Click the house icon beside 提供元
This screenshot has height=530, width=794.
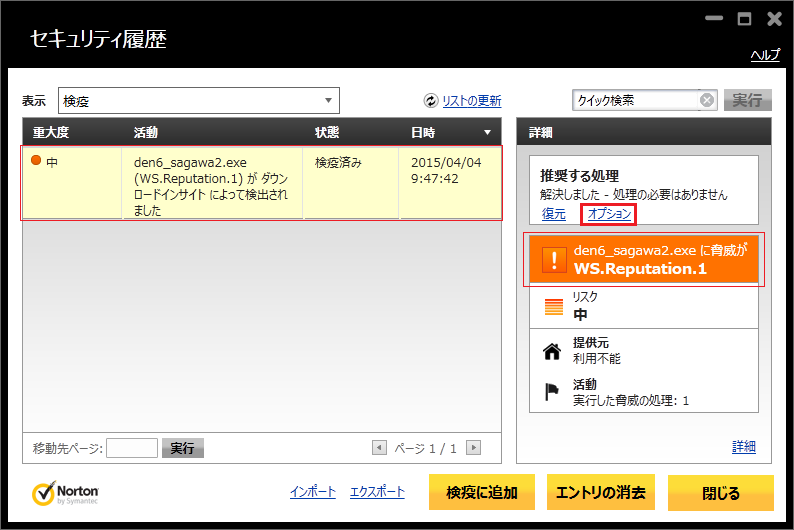pyautogui.click(x=552, y=351)
